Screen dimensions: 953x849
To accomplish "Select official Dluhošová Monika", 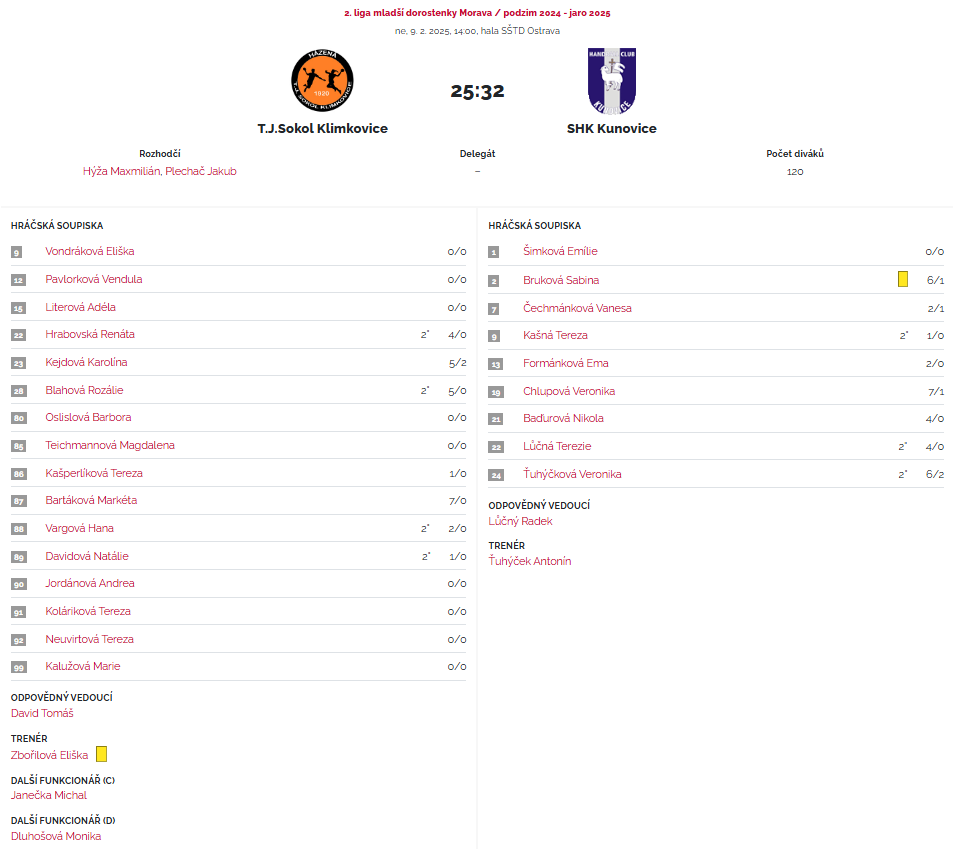I will [56, 836].
